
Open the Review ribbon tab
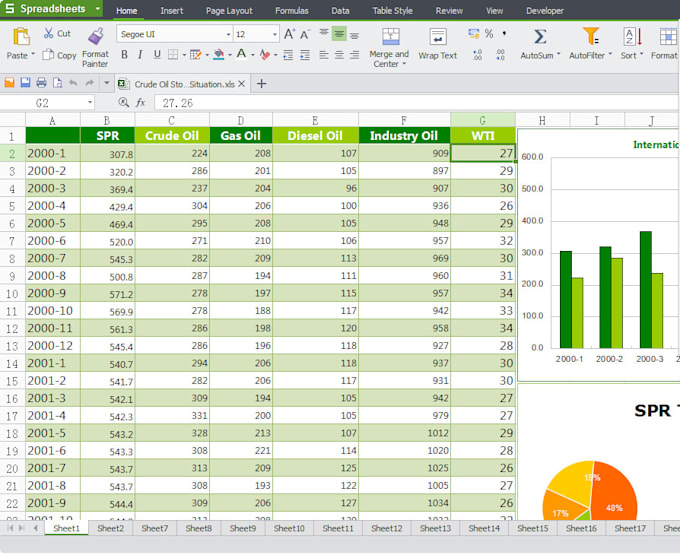449,11
